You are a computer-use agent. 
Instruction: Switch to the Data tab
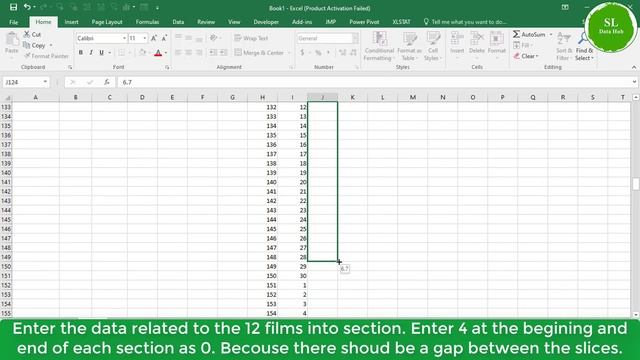[178, 22]
